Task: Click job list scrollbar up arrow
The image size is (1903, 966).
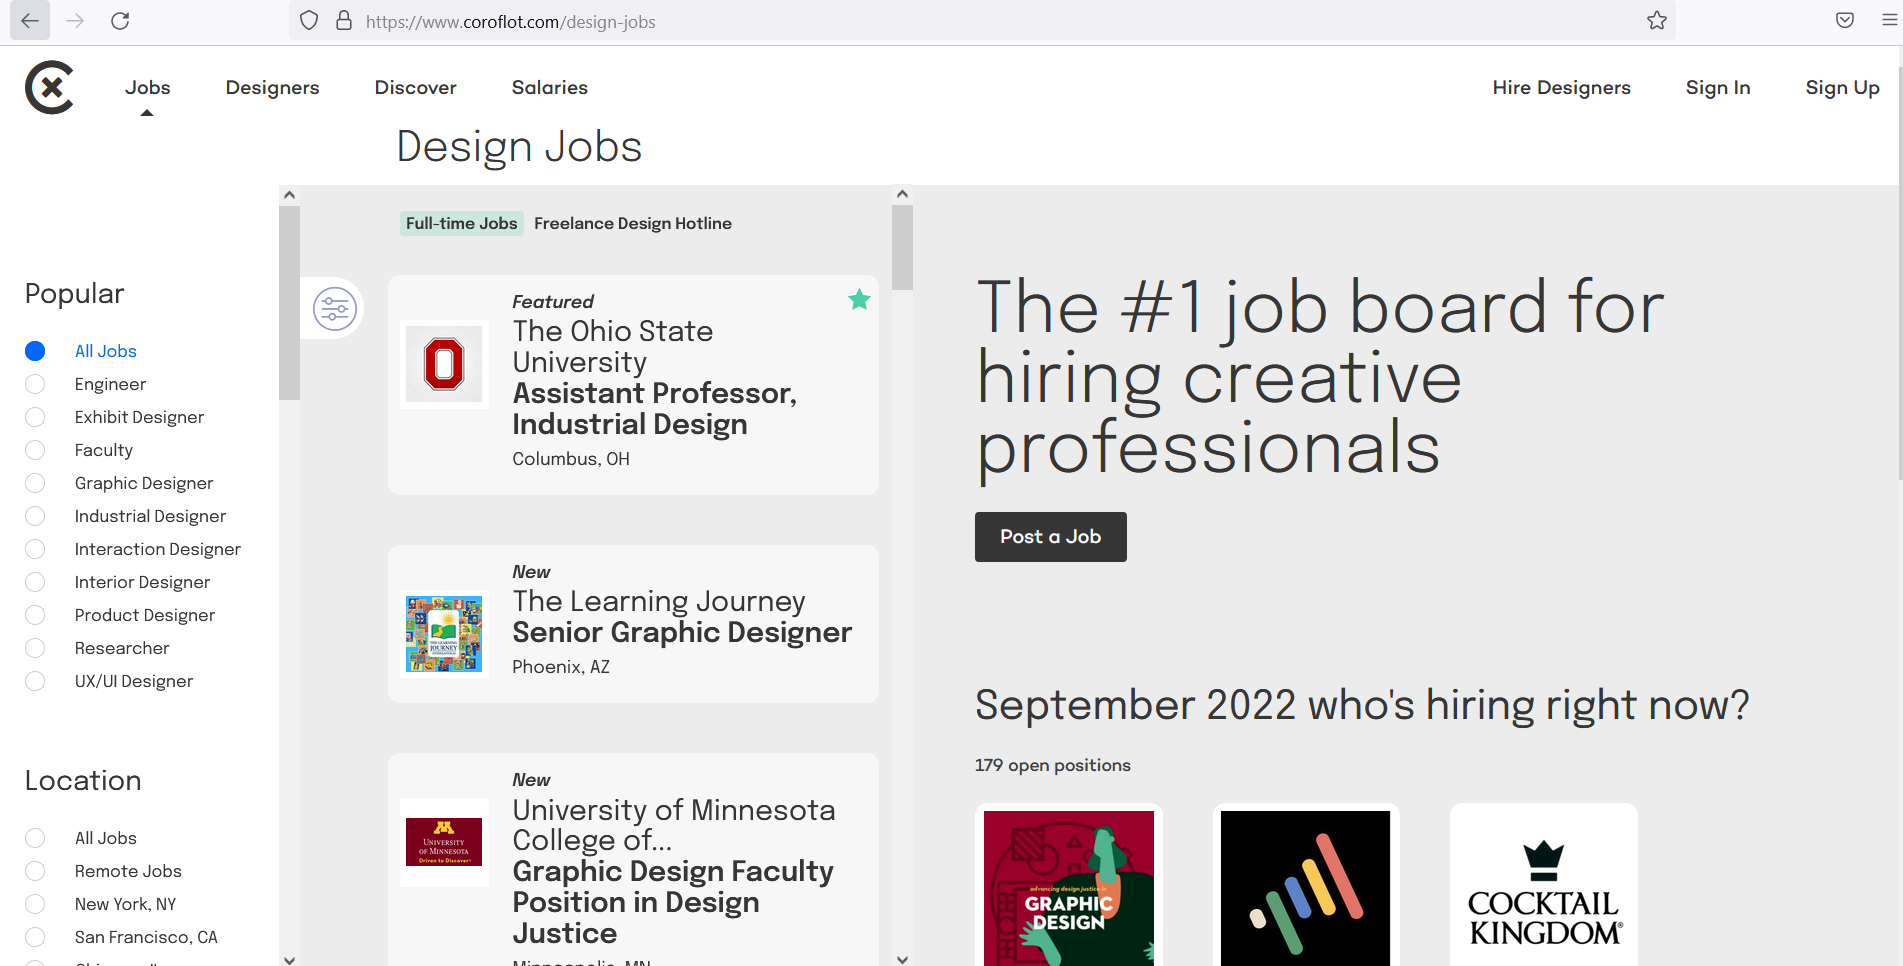Action: coord(902,195)
